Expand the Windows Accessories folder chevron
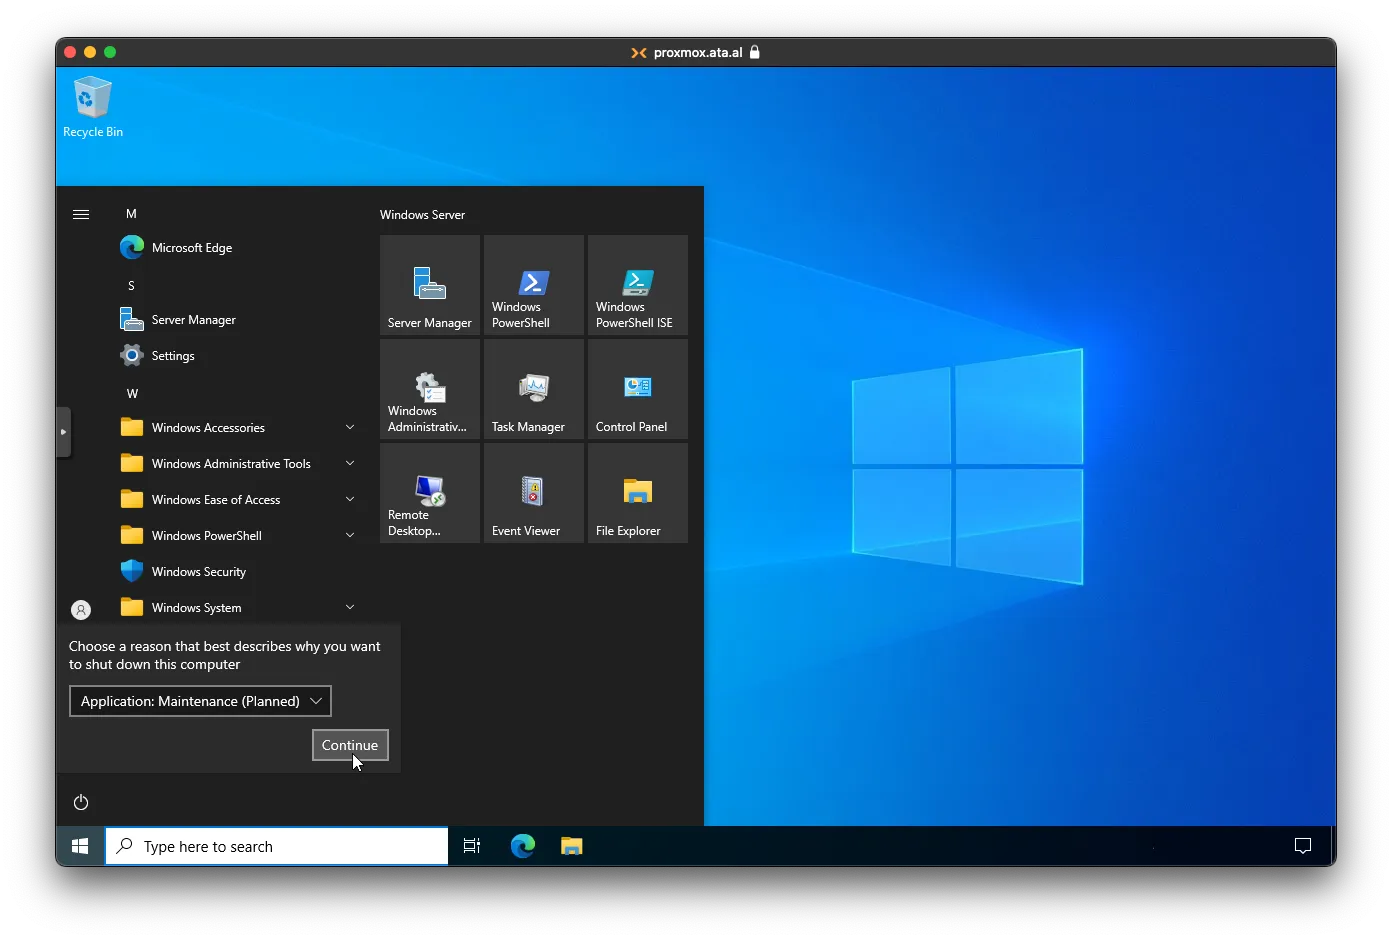 click(350, 428)
